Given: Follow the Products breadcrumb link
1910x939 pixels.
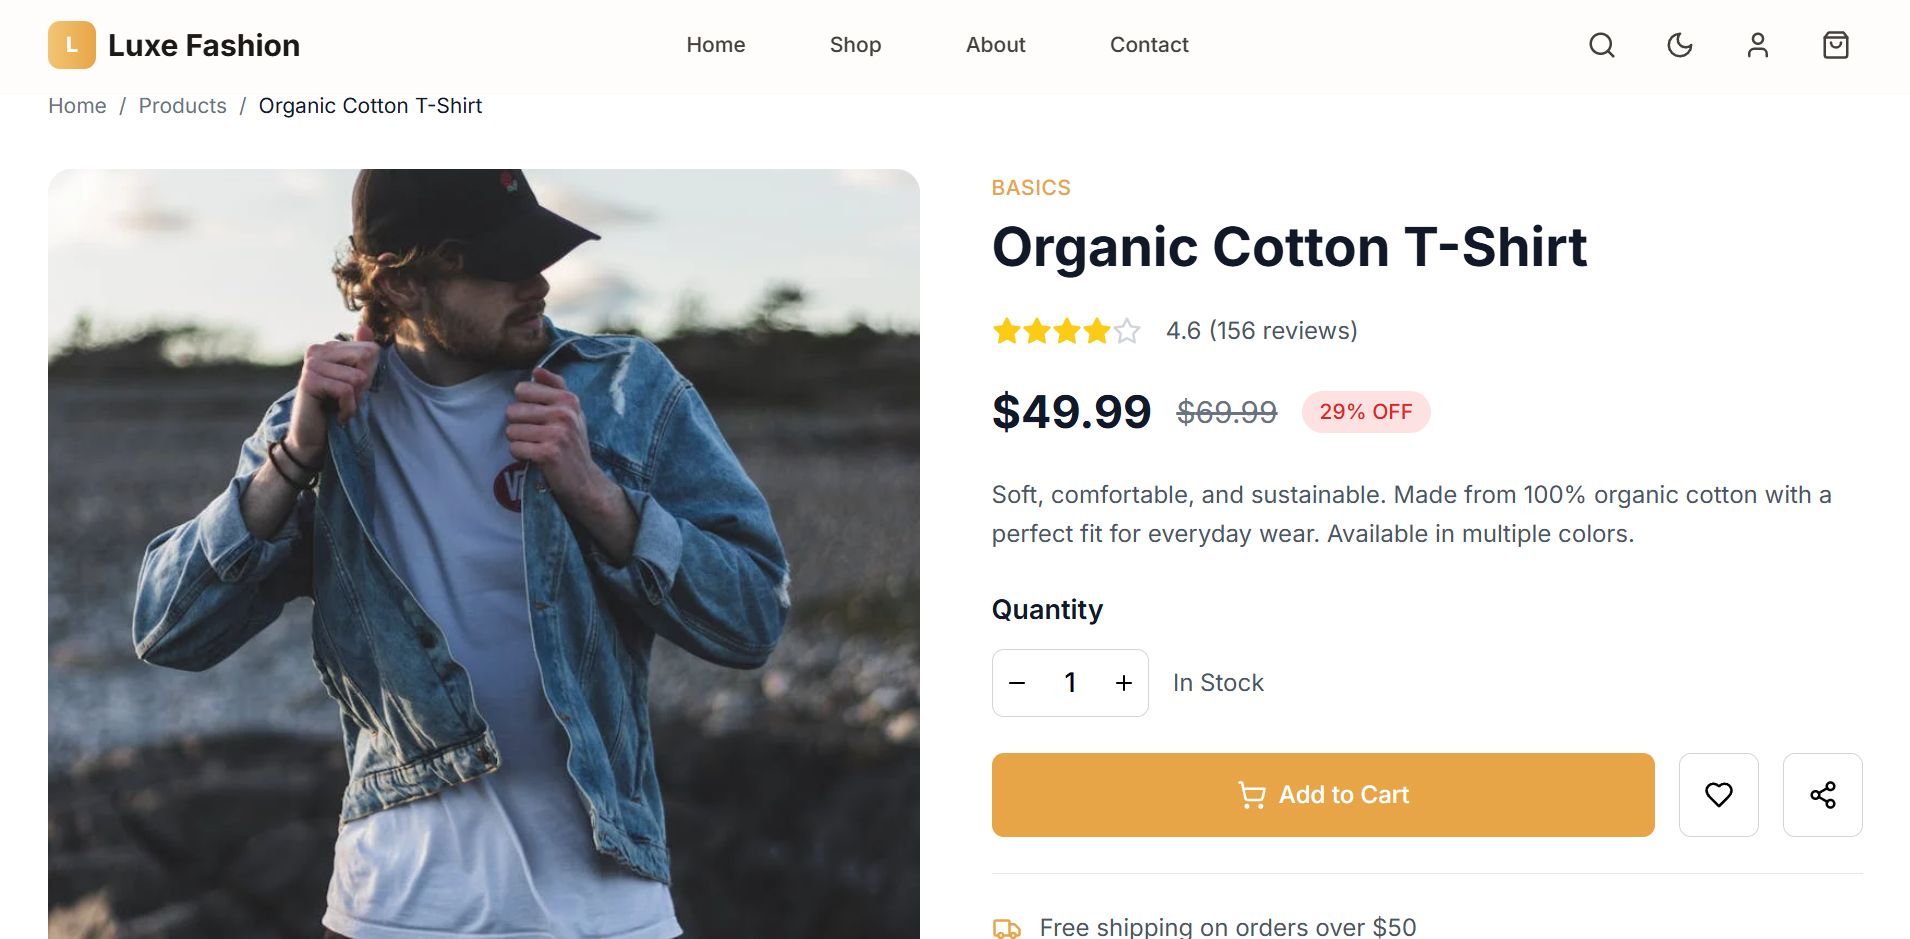Looking at the screenshot, I should point(183,106).
